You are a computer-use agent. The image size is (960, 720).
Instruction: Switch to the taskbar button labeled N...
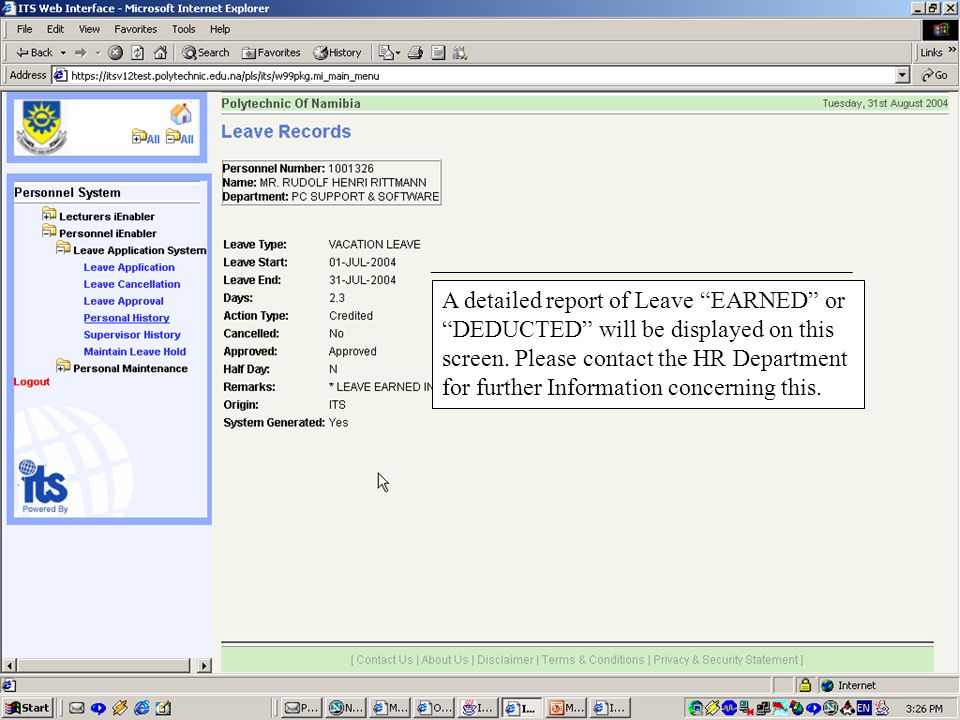coord(345,708)
